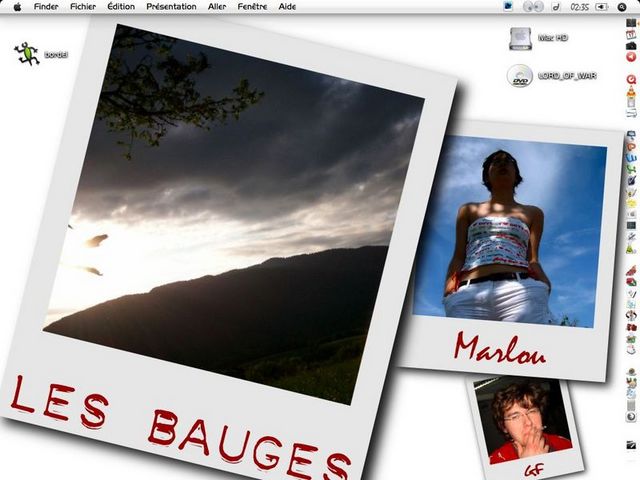
Task: Expand the Aller menu
Action: 217,6
